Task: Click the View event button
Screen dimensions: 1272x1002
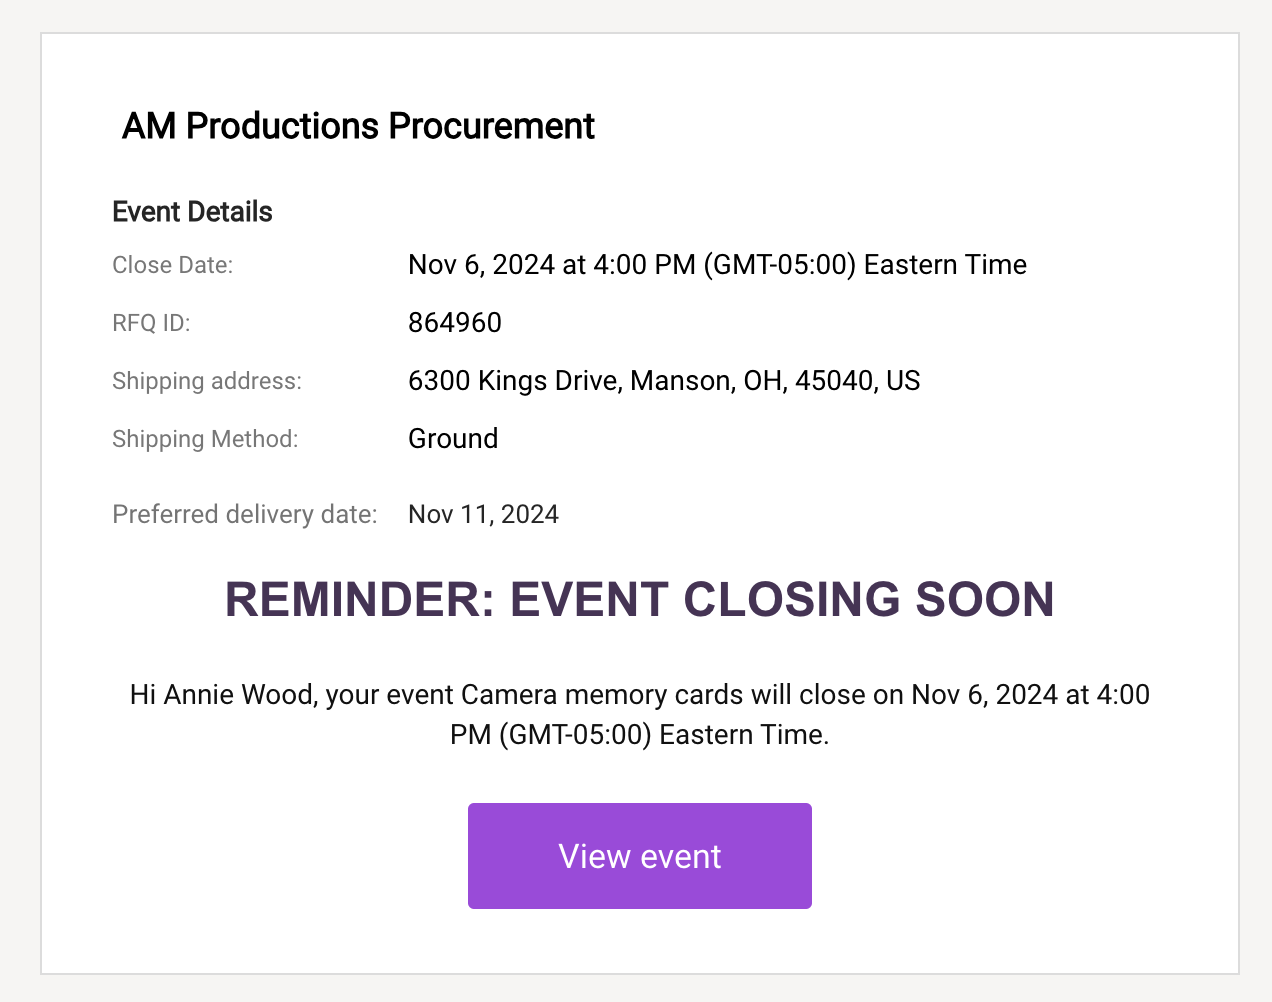Action: [x=640, y=856]
